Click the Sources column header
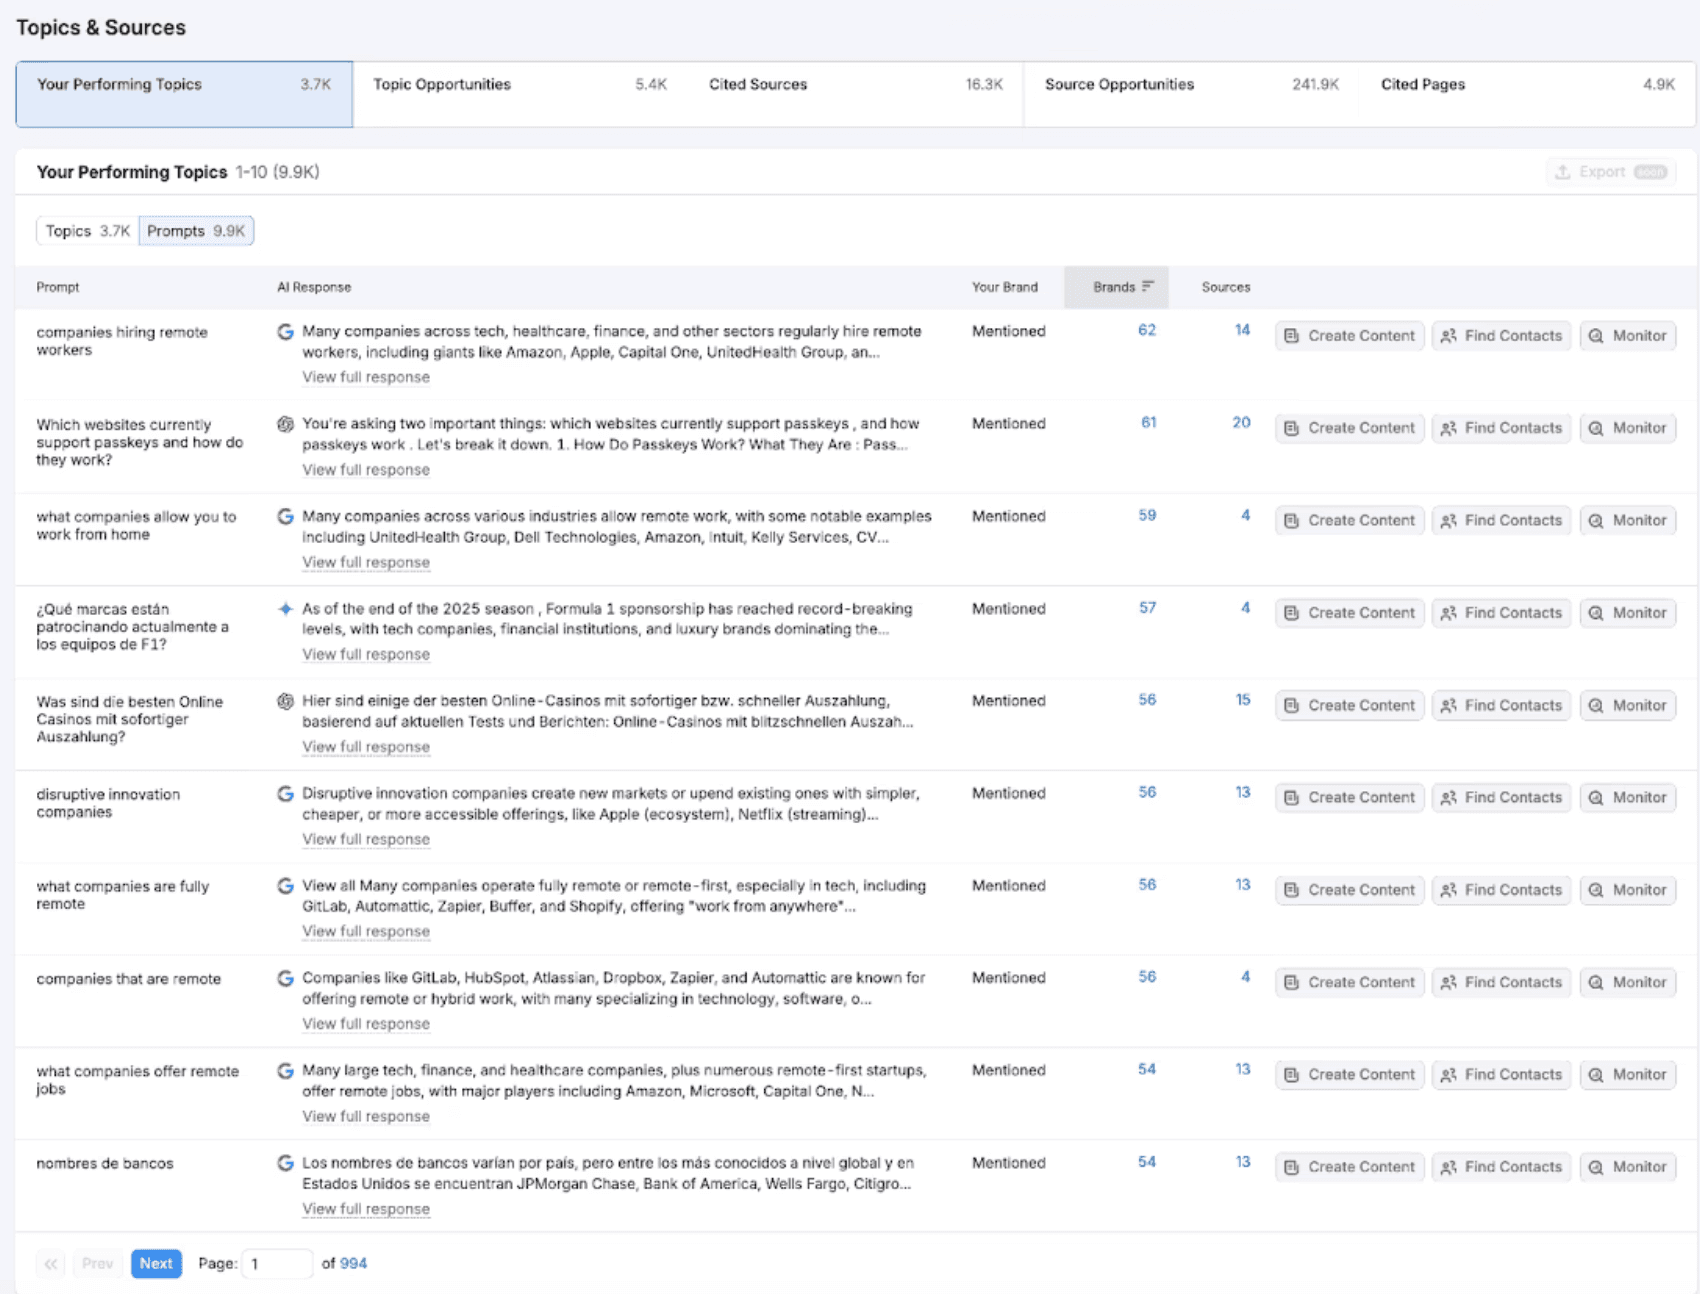 click(x=1226, y=287)
